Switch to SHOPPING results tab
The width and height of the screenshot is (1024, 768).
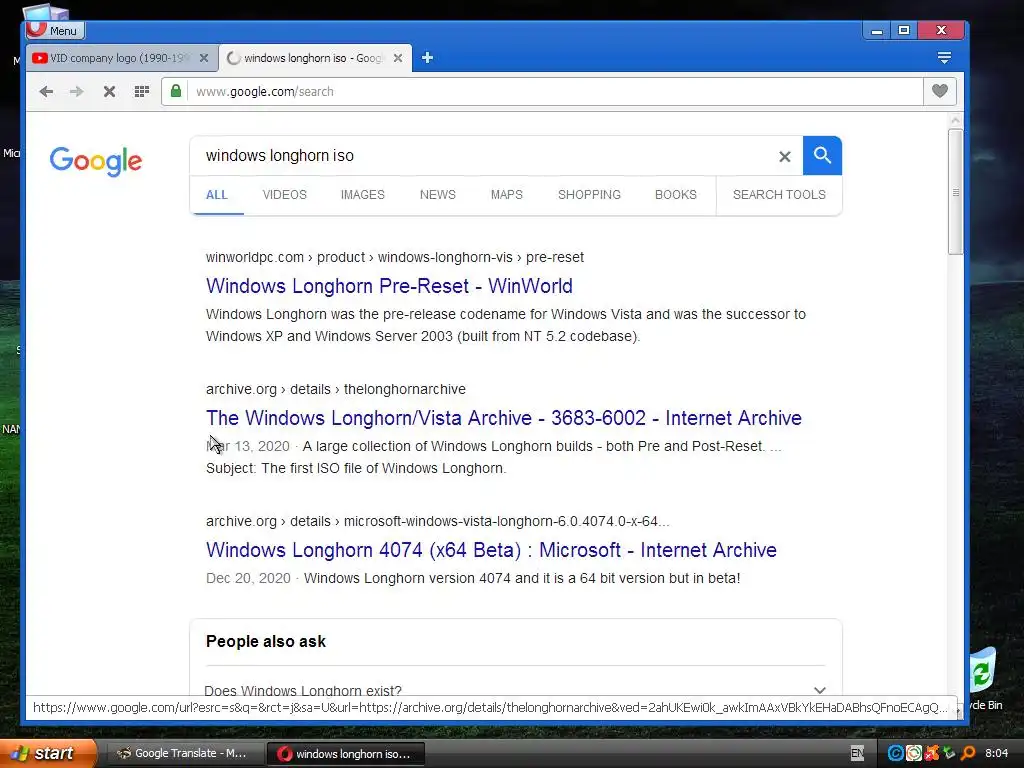click(x=589, y=195)
